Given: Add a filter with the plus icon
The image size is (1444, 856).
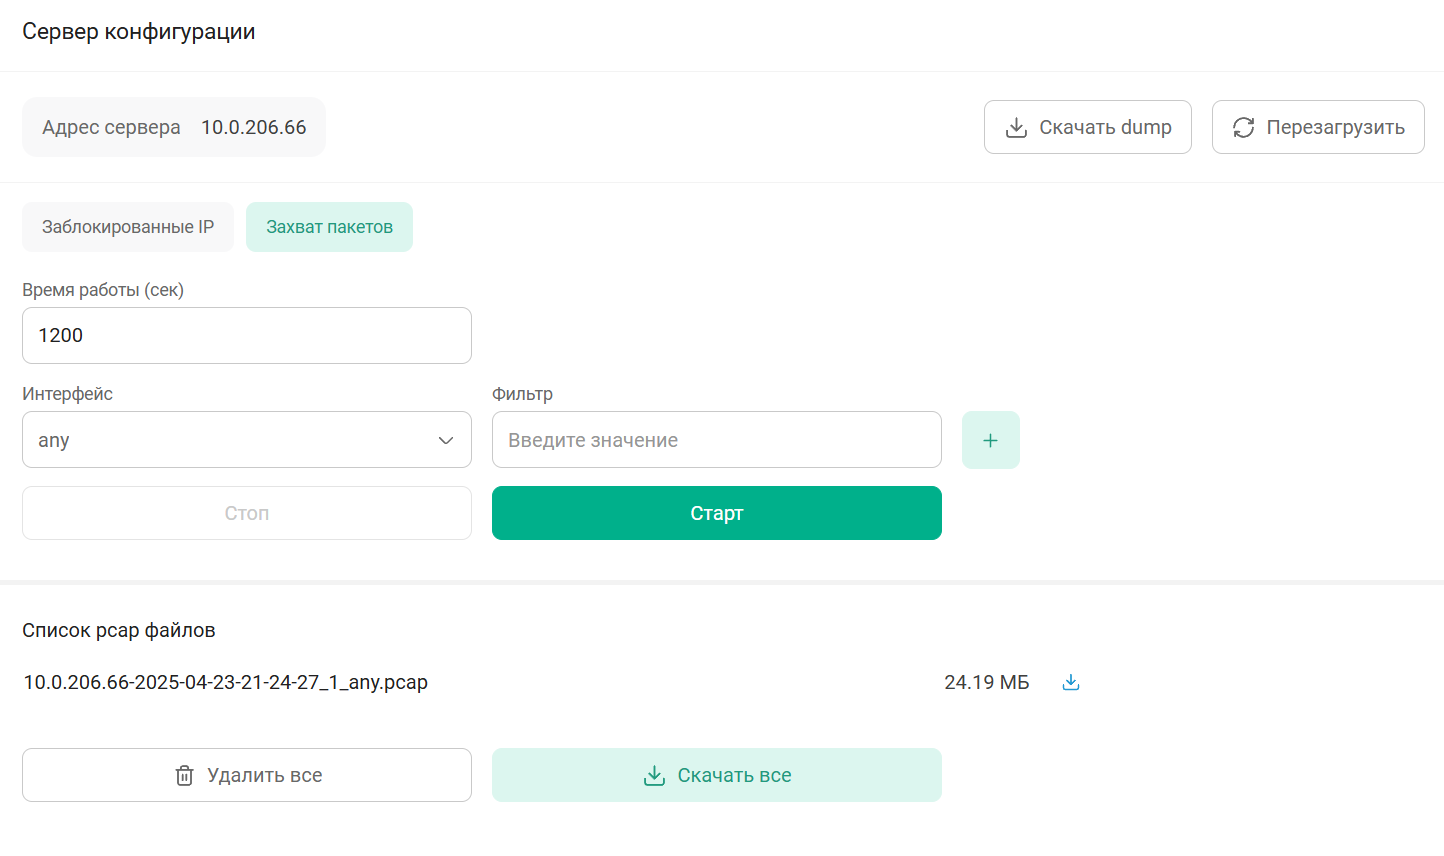Looking at the screenshot, I should pos(990,440).
